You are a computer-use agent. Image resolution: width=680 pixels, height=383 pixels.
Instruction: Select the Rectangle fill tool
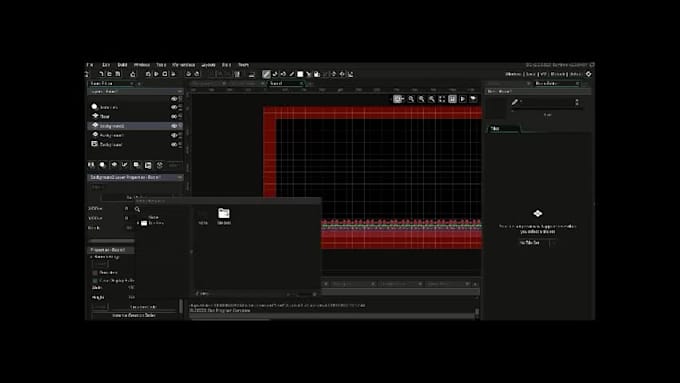click(x=300, y=74)
